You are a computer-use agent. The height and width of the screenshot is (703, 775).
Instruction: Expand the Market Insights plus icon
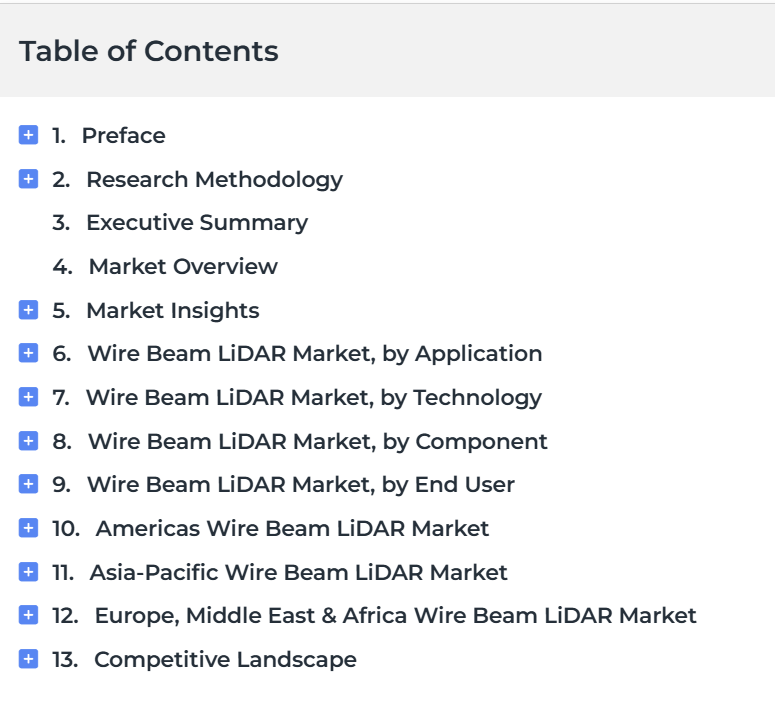tap(28, 310)
